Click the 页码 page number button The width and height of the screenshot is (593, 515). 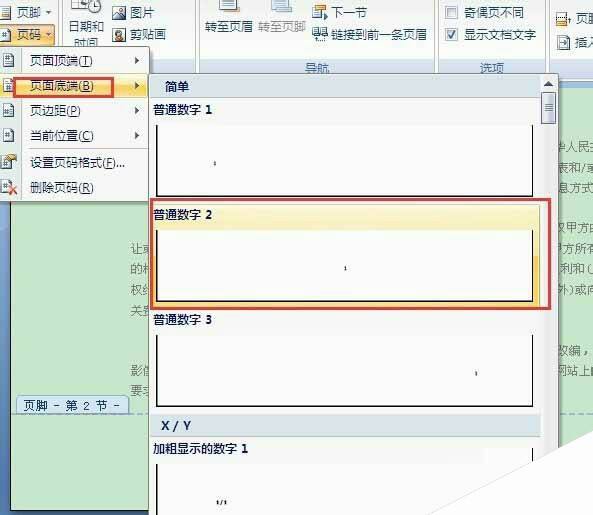(26, 35)
